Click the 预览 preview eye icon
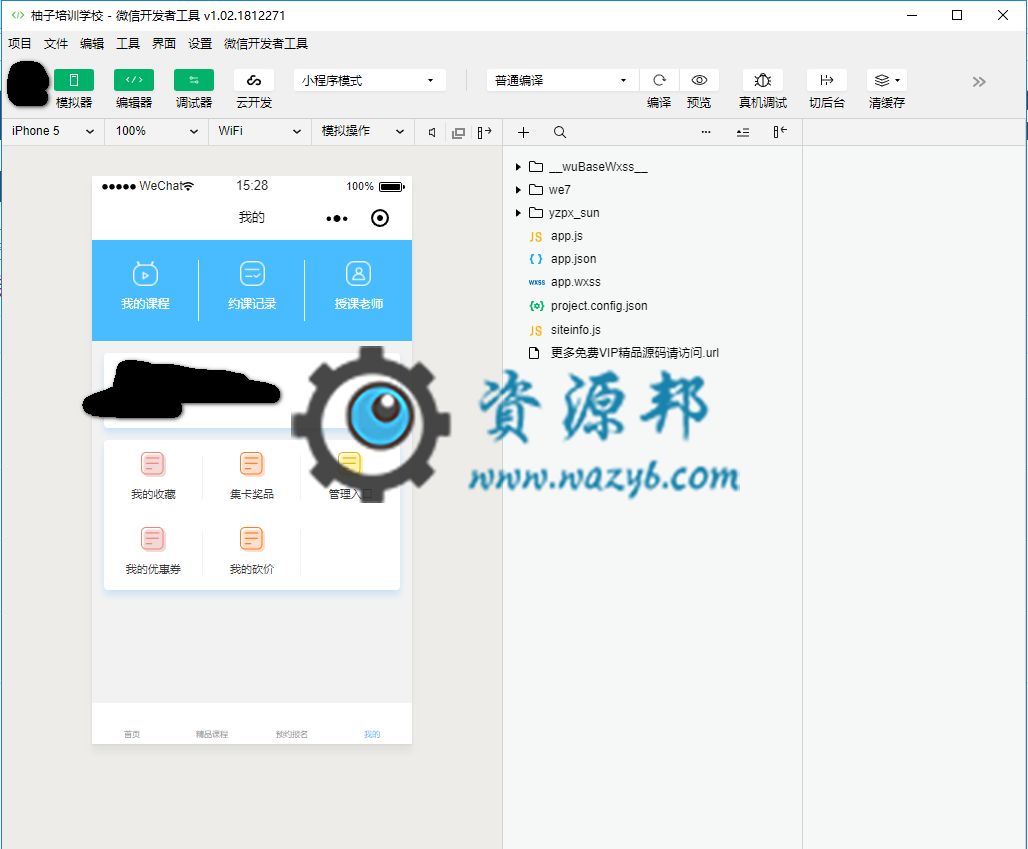 (x=700, y=80)
